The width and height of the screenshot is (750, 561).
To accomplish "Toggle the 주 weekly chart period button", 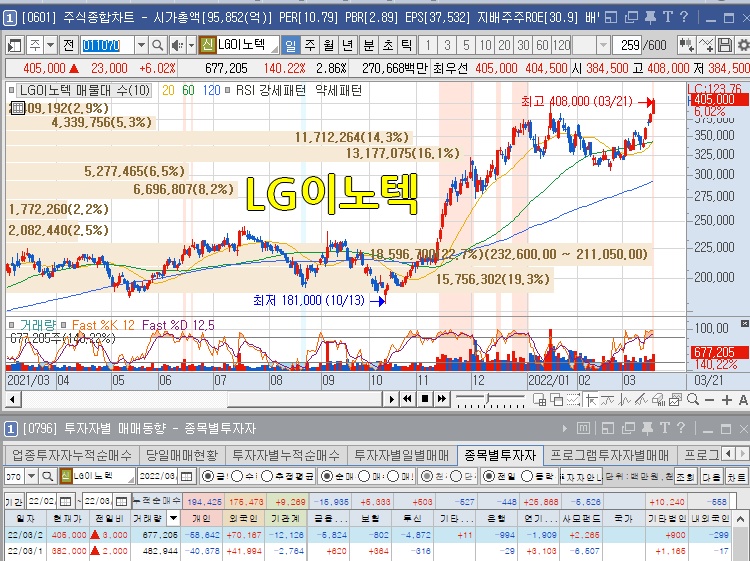I will [x=309, y=46].
